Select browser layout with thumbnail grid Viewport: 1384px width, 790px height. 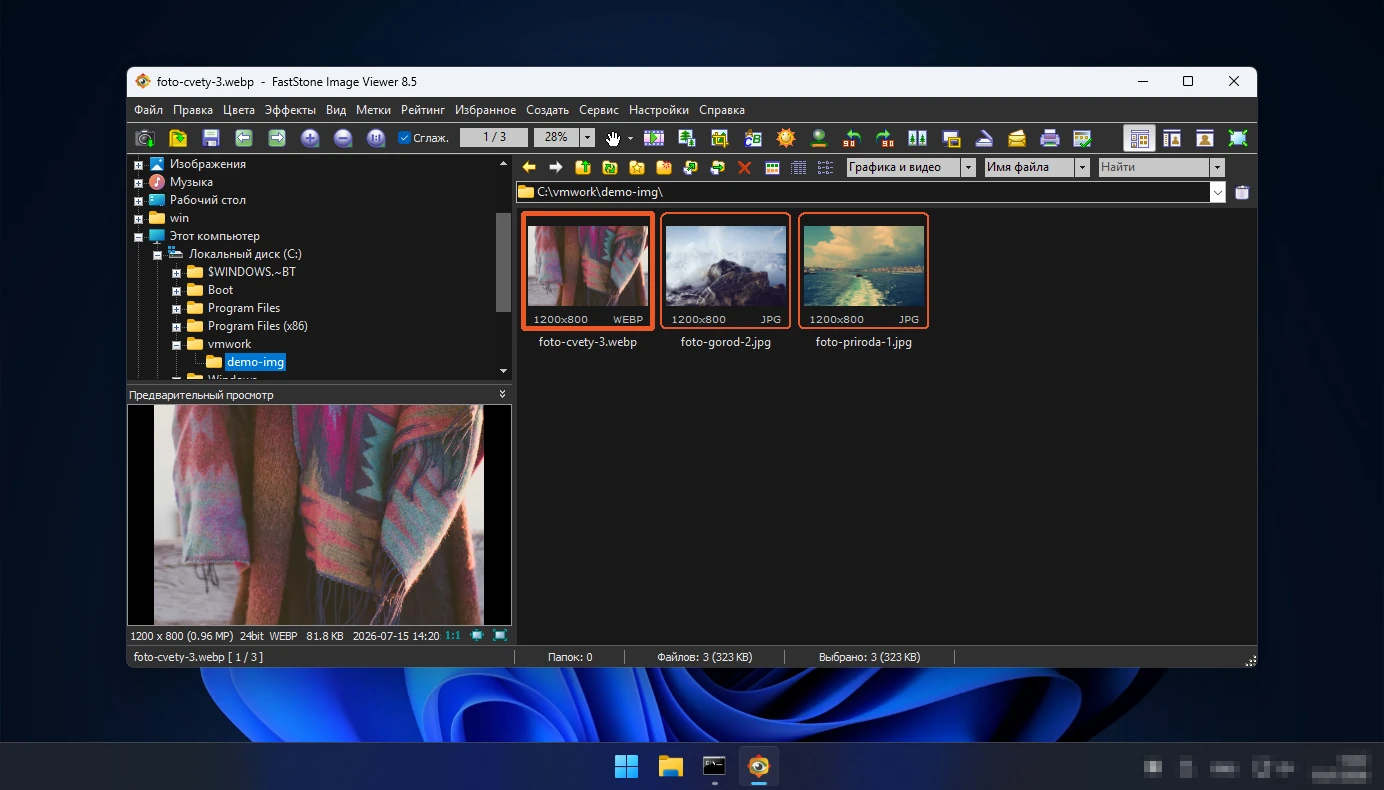(x=1139, y=138)
